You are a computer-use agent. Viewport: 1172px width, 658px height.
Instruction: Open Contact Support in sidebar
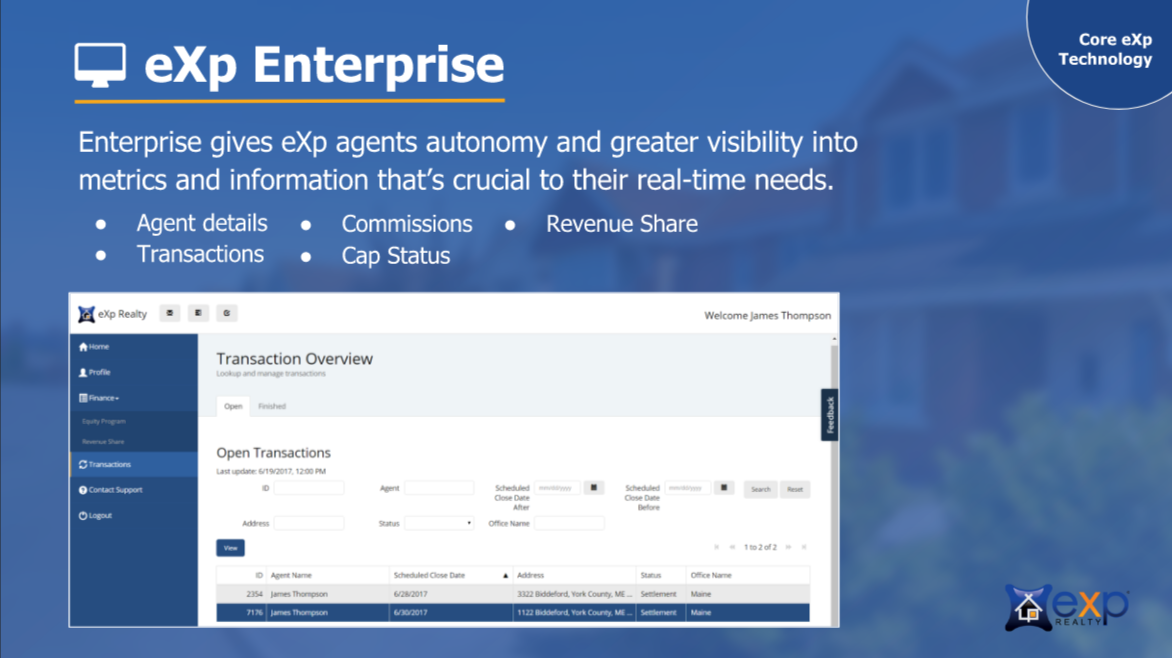[x=115, y=490]
